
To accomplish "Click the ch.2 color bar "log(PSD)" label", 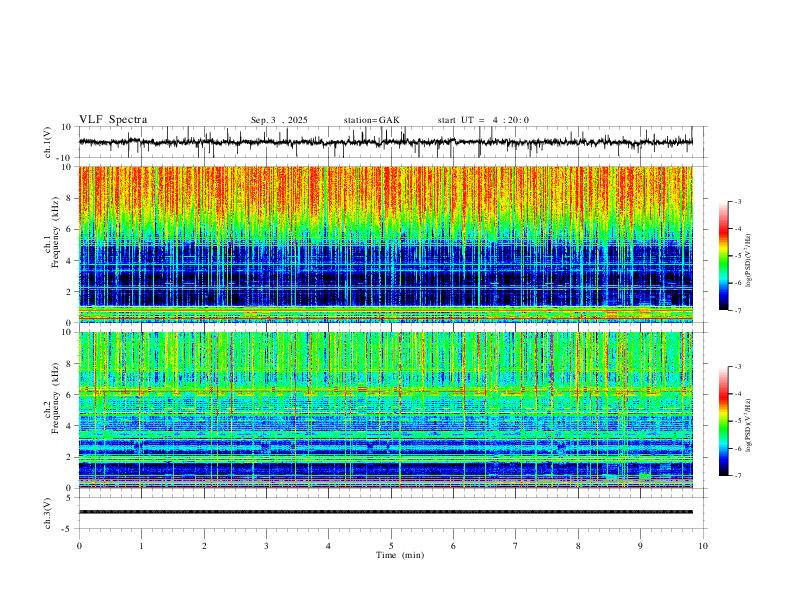I will 749,425.
